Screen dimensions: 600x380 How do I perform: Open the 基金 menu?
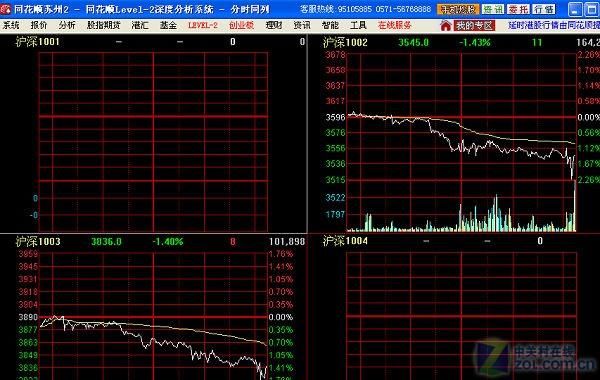click(x=168, y=26)
